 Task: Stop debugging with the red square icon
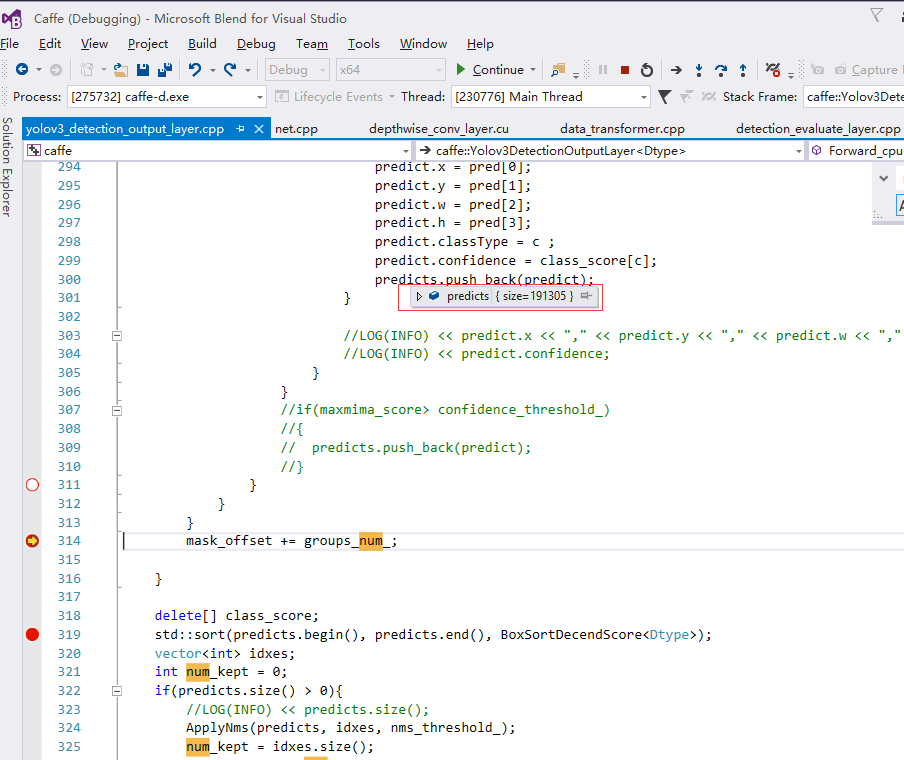pos(624,70)
